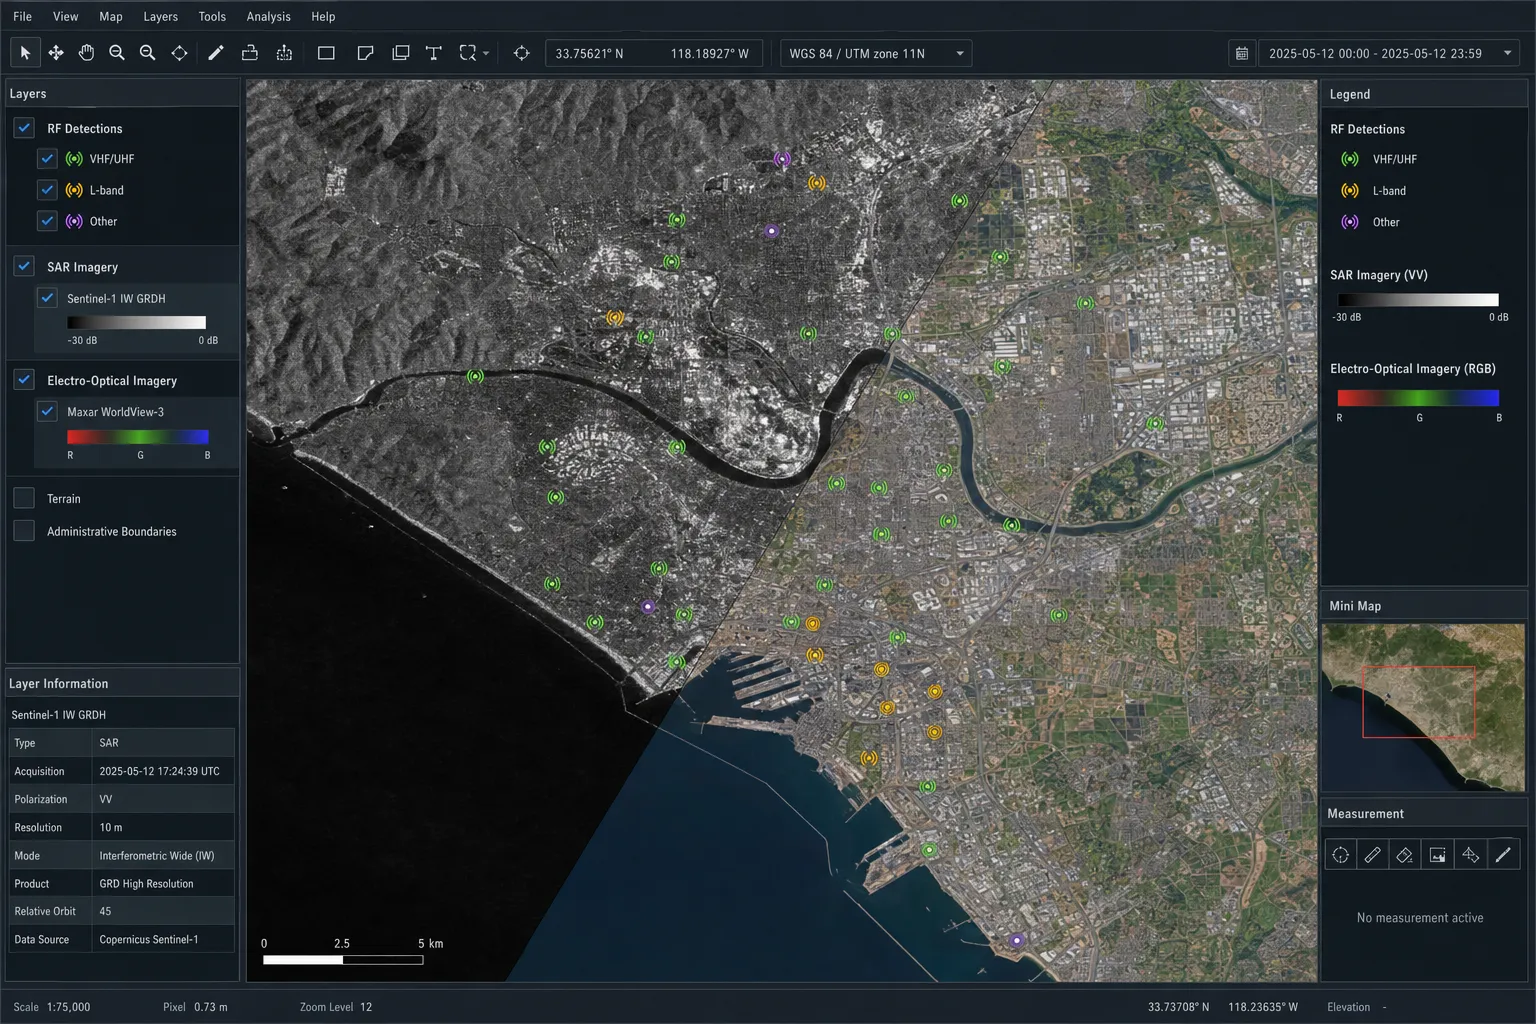
Task: Open the Analysis menu
Action: pyautogui.click(x=269, y=16)
